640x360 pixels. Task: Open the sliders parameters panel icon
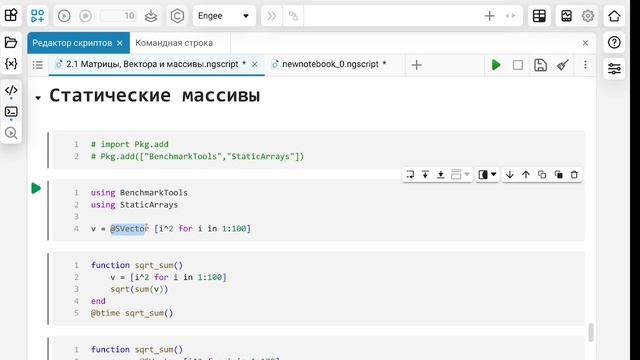614,68
